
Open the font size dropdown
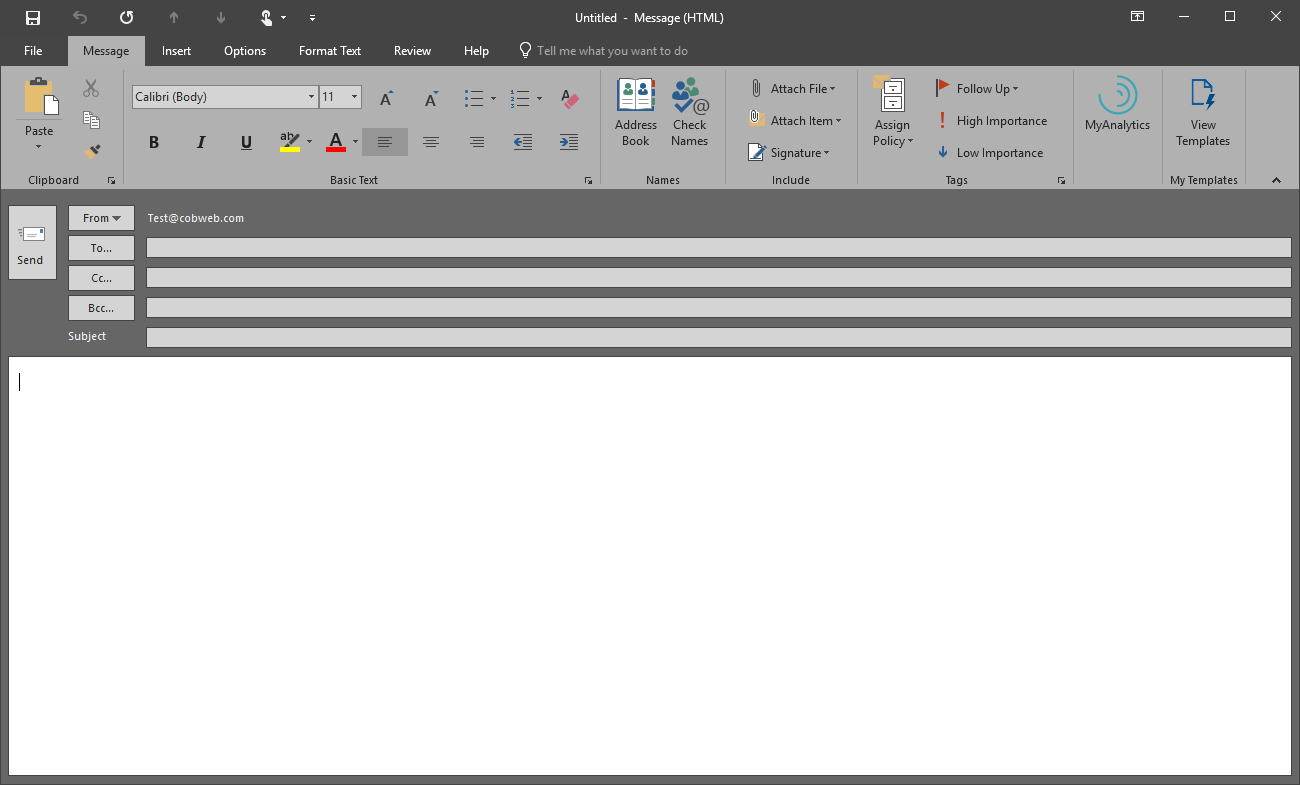tap(353, 96)
